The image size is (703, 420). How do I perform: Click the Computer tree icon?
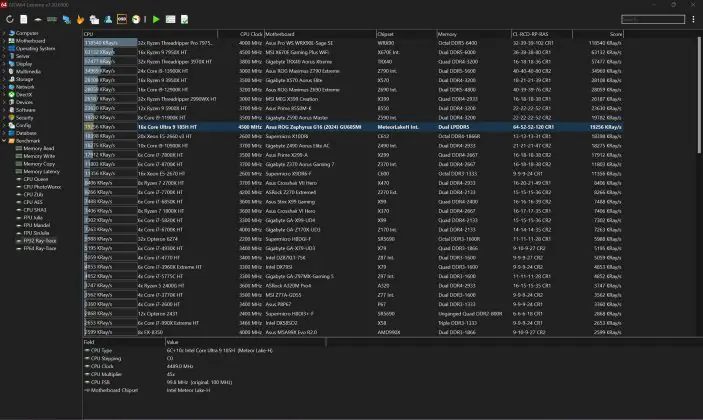tap(12, 33)
